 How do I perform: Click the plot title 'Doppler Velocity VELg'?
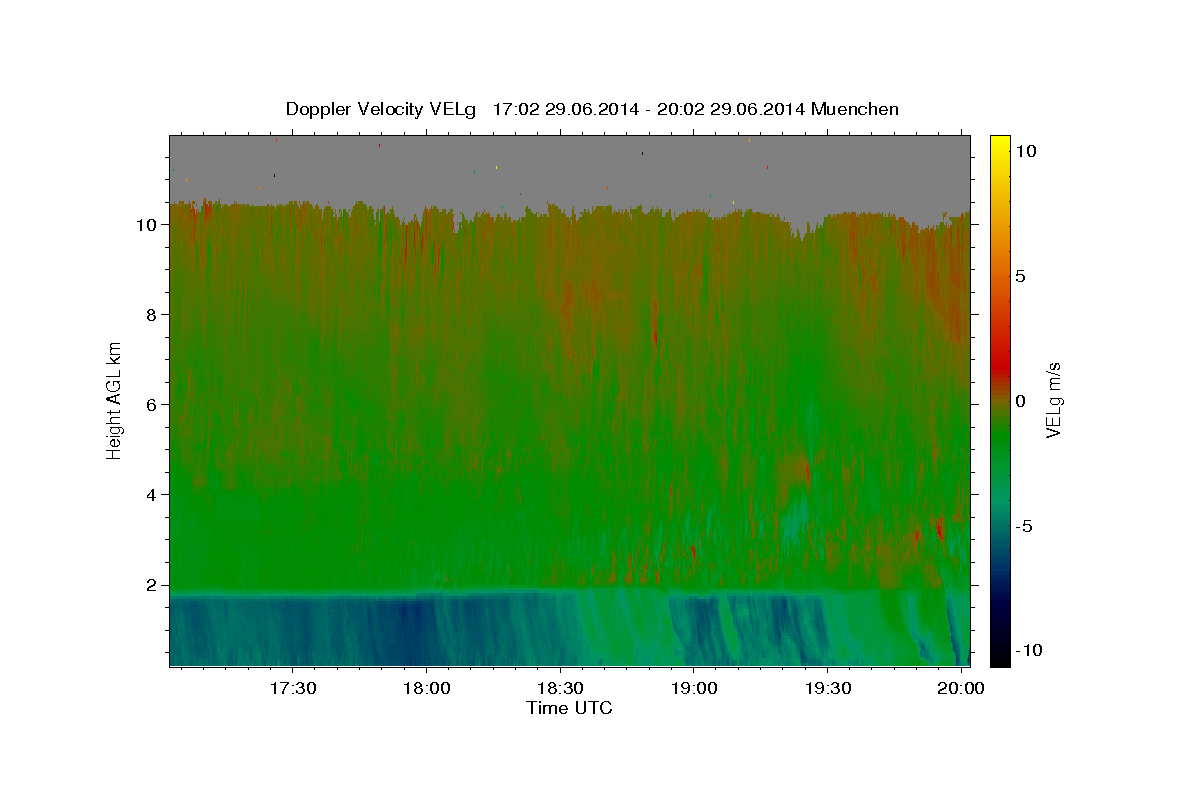click(380, 109)
